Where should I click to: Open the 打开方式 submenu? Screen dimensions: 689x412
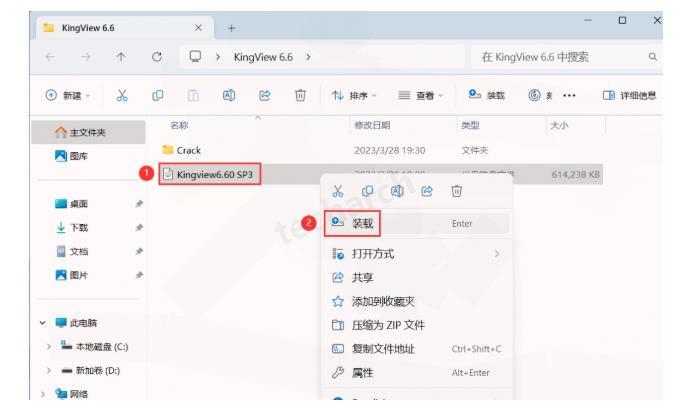(417, 254)
